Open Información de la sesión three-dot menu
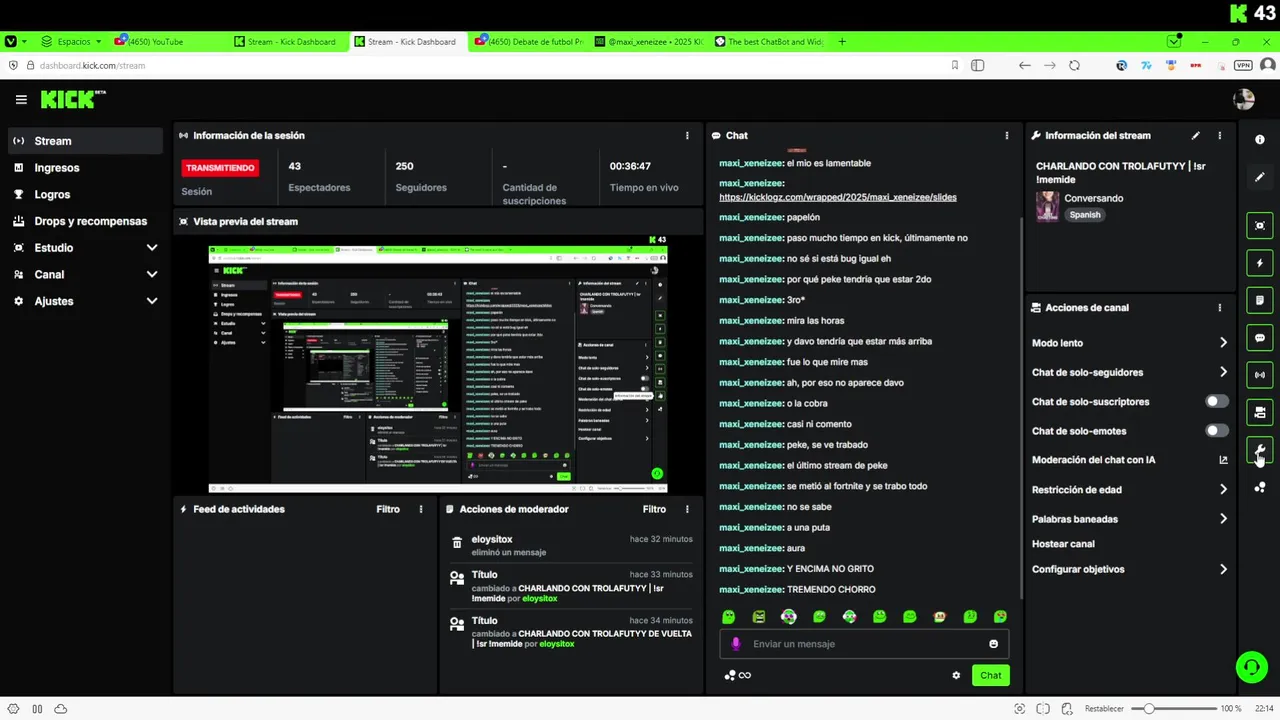The height and width of the screenshot is (720, 1280). click(687, 135)
